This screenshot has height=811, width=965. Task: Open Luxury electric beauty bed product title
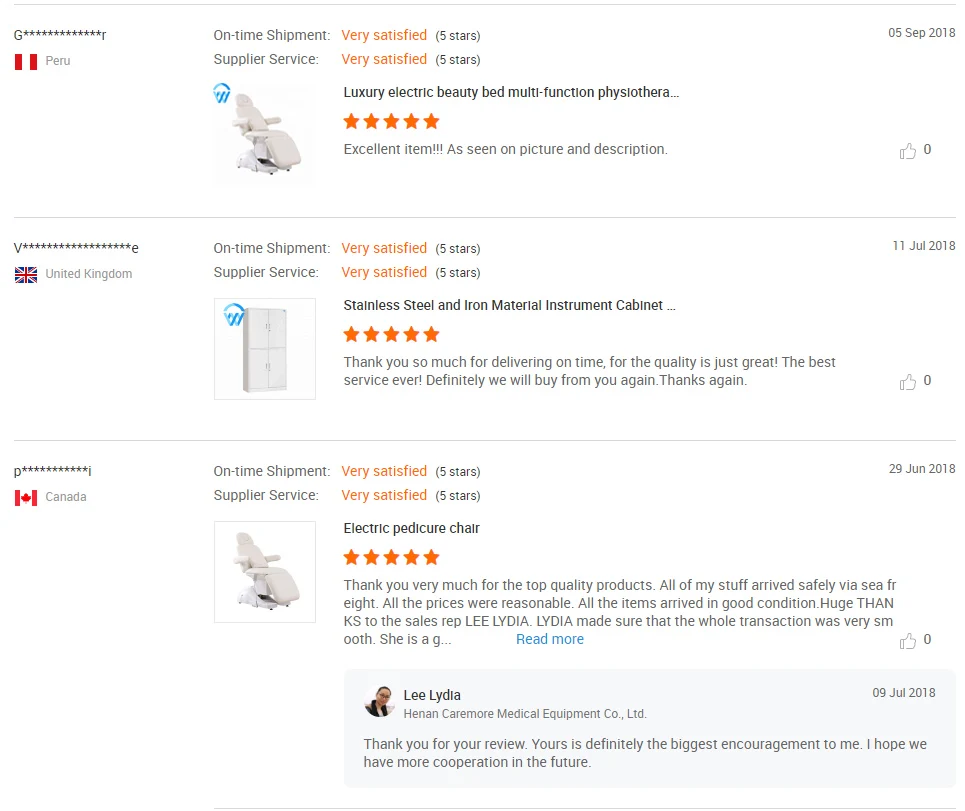511,93
